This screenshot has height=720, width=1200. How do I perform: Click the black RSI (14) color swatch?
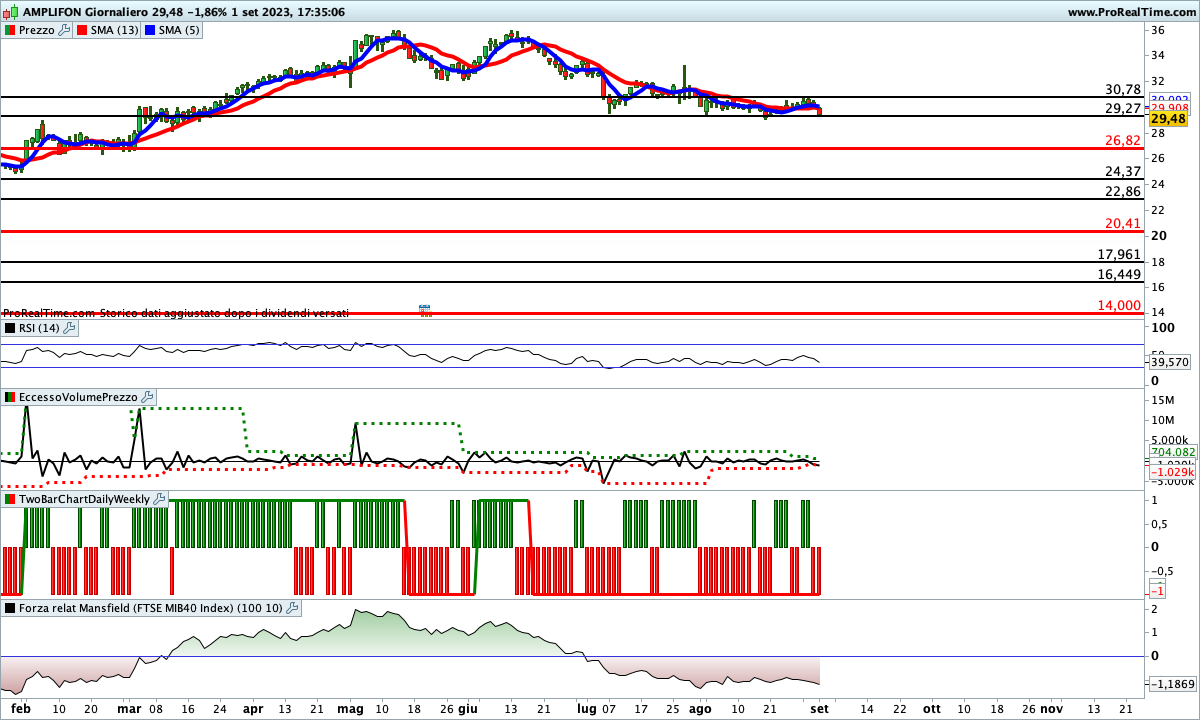pos(11,327)
